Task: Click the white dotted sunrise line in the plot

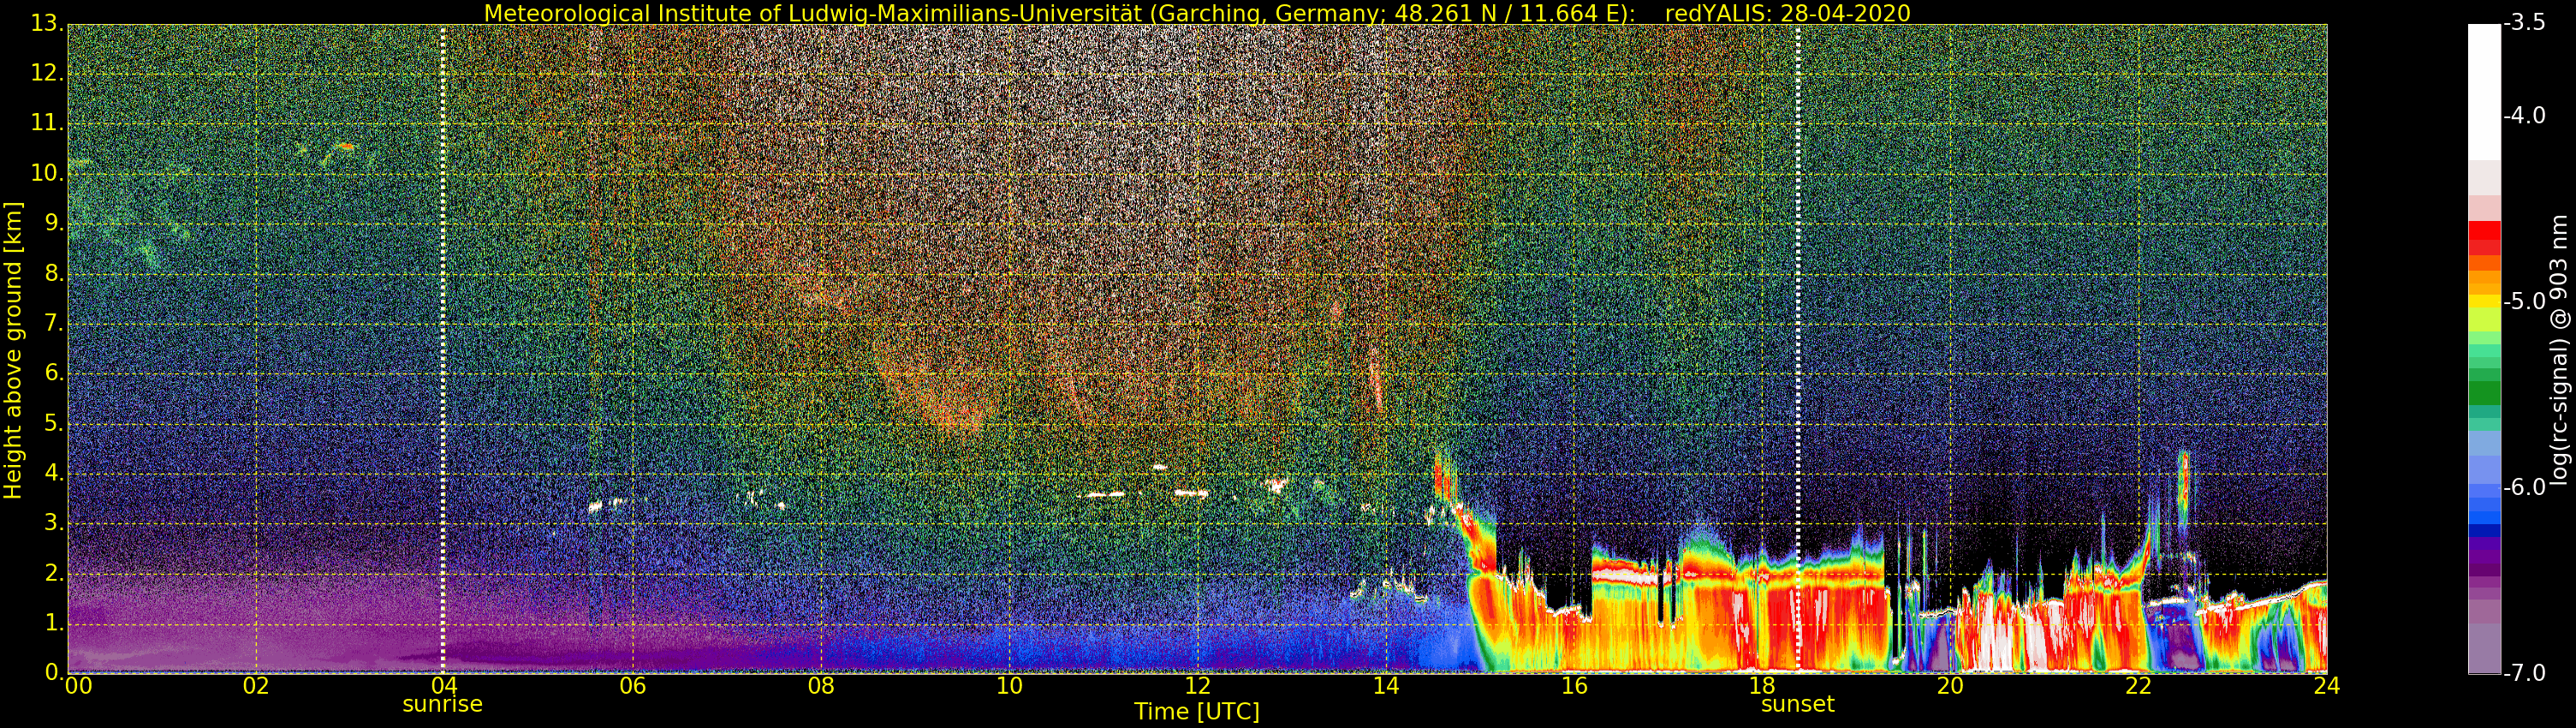Action: point(443,348)
